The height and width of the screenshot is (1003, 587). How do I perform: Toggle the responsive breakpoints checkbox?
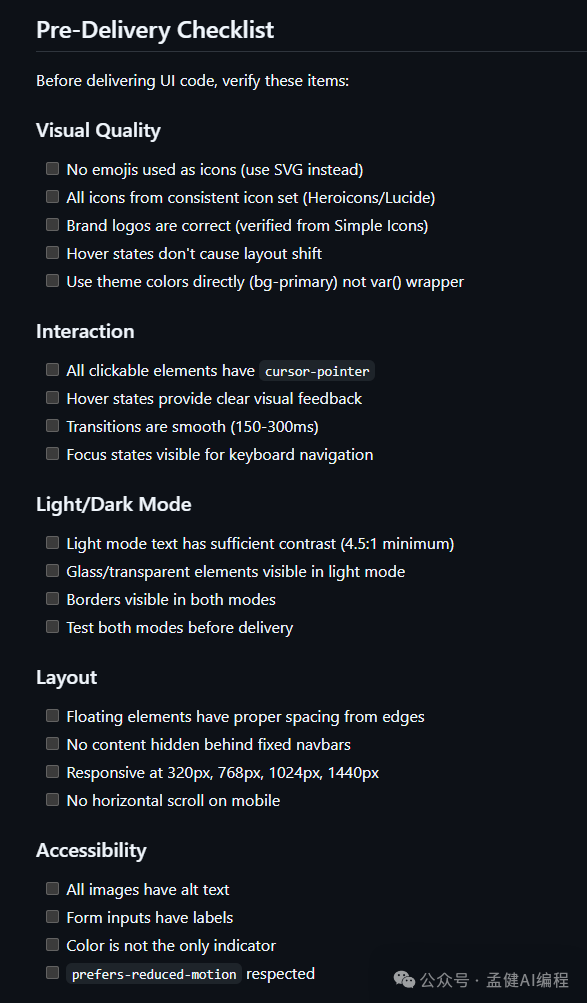click(x=52, y=772)
